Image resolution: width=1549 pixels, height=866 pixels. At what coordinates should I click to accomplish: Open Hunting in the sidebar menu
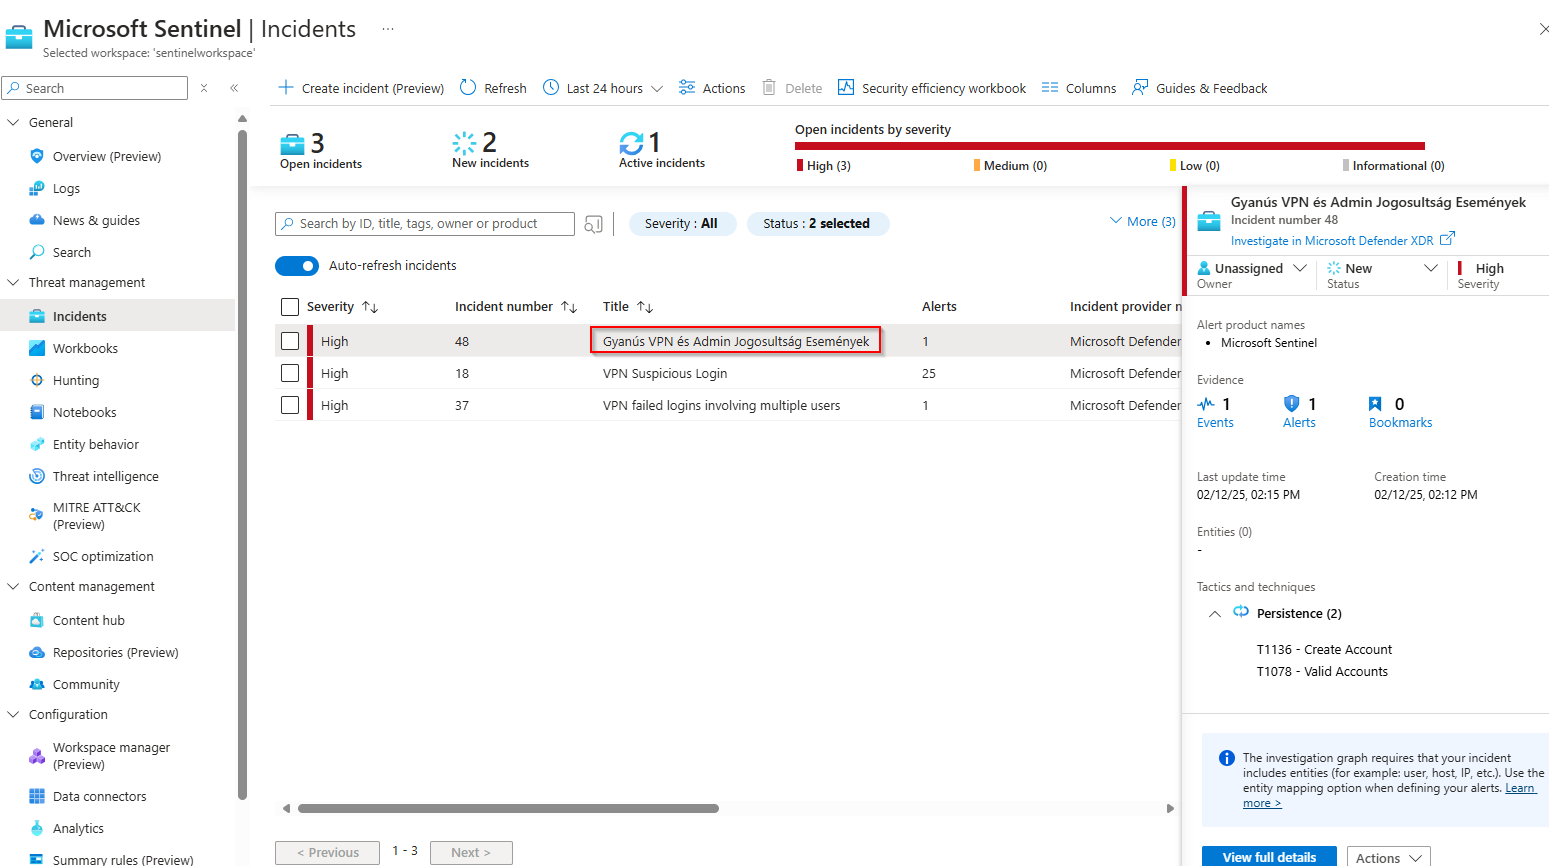(x=76, y=381)
